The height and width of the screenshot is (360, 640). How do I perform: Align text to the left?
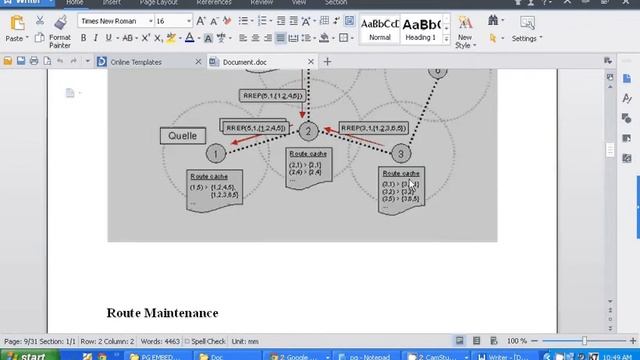pyautogui.click(x=243, y=38)
